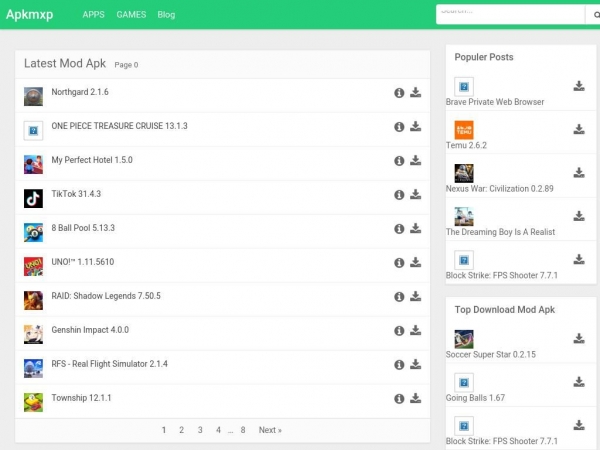Click the RAID: Shadow Legends thumbnail
The width and height of the screenshot is (600, 450).
coord(33,300)
